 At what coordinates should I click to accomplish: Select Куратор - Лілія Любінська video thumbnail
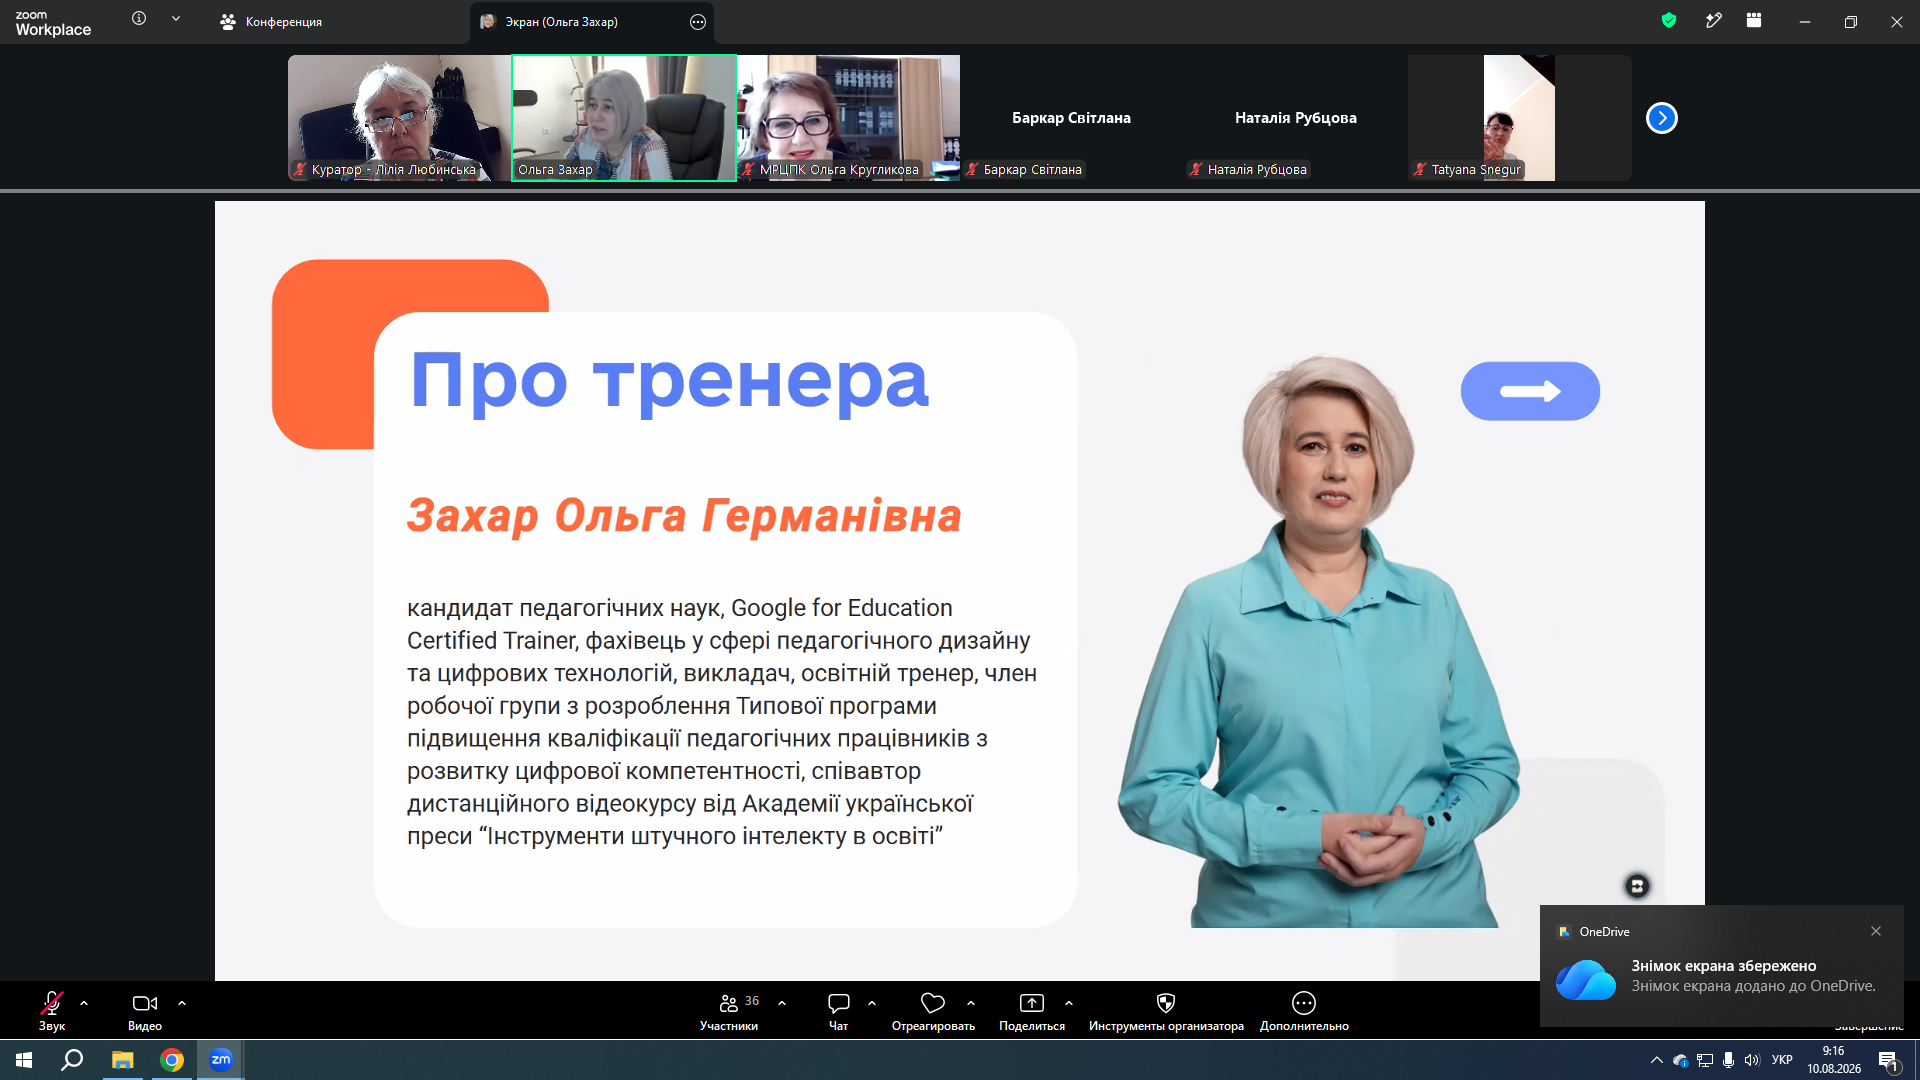click(x=400, y=118)
